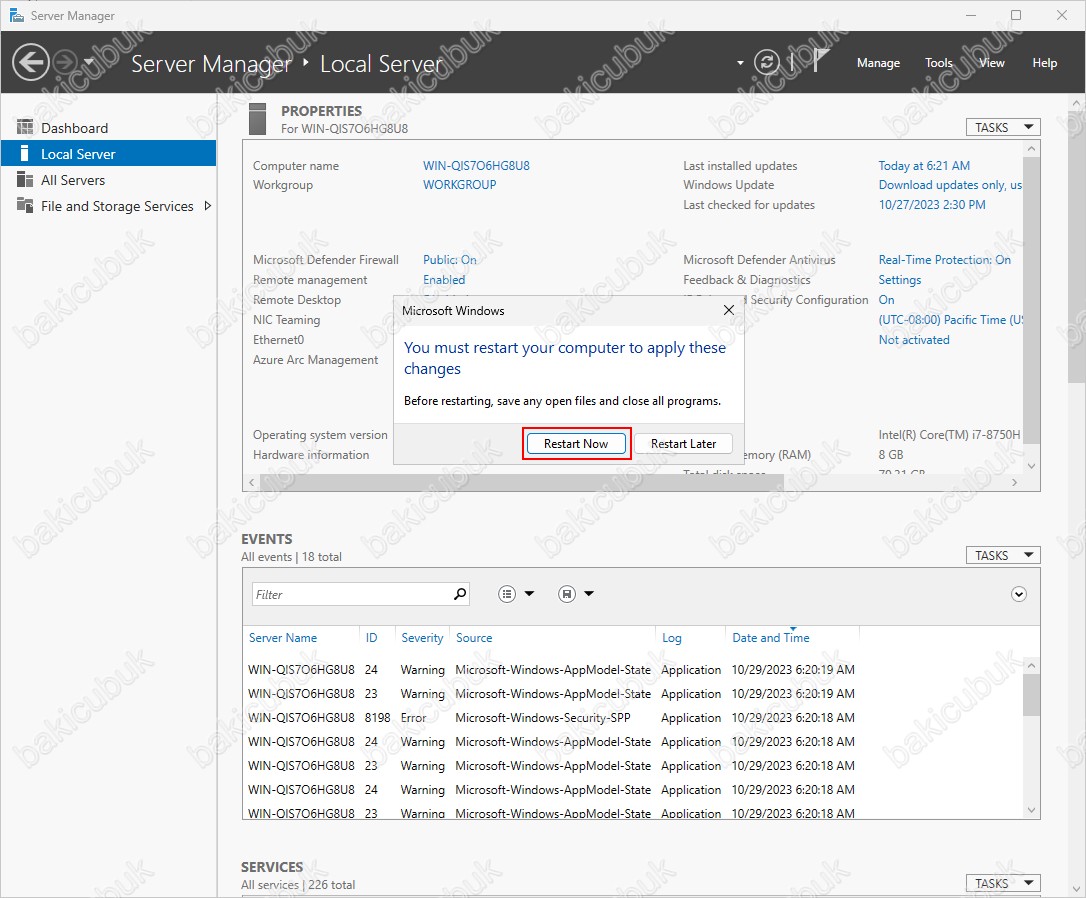
Task: Sort events by ID column
Action: pyautogui.click(x=371, y=638)
